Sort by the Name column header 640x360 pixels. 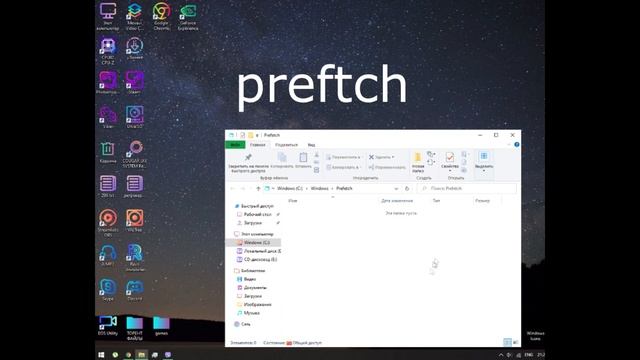coord(293,201)
